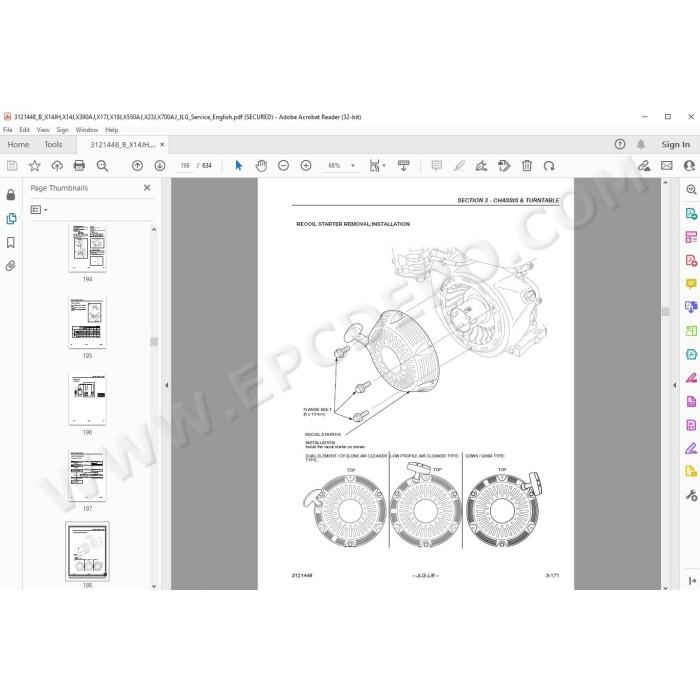Open More Tools wrench icon

[x=691, y=495]
